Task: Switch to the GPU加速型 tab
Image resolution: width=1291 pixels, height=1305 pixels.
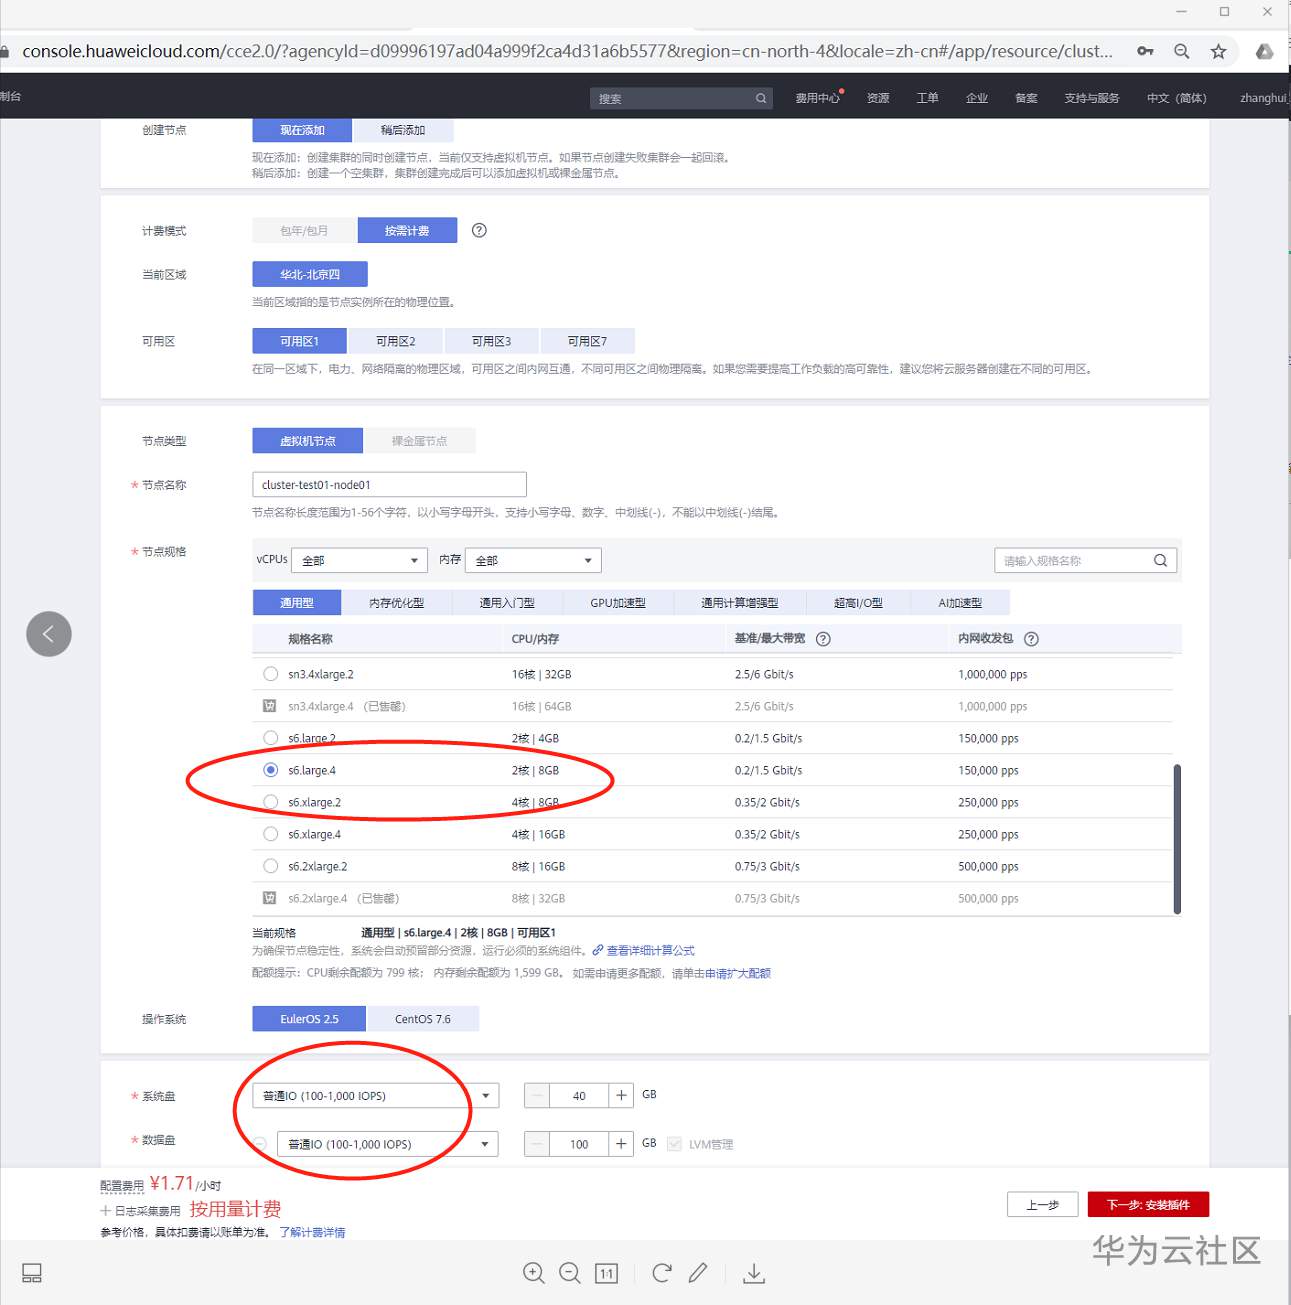Action: (x=618, y=603)
